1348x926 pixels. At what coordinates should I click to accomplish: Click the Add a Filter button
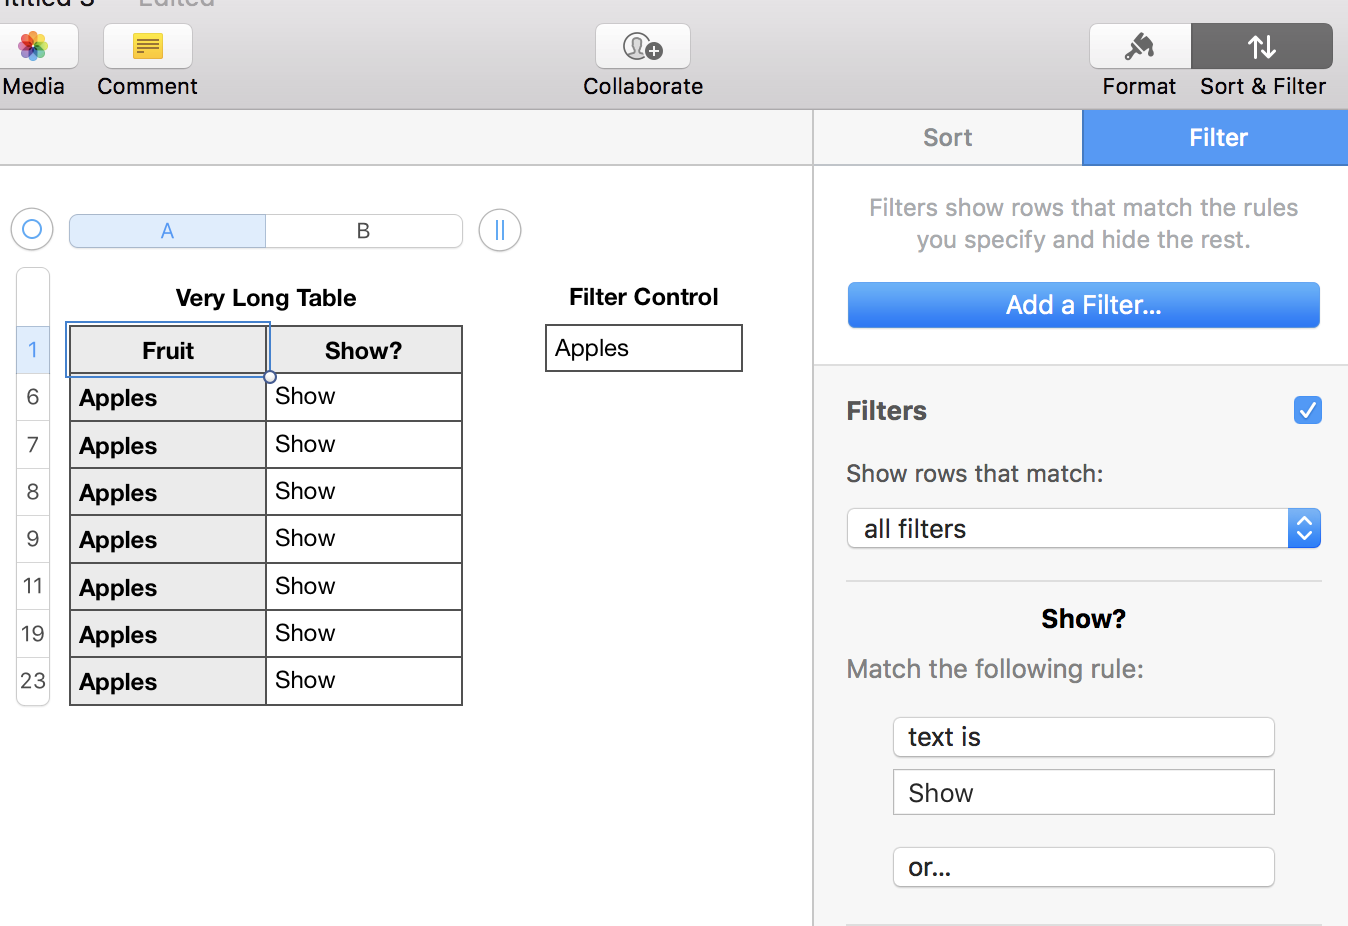click(1083, 305)
